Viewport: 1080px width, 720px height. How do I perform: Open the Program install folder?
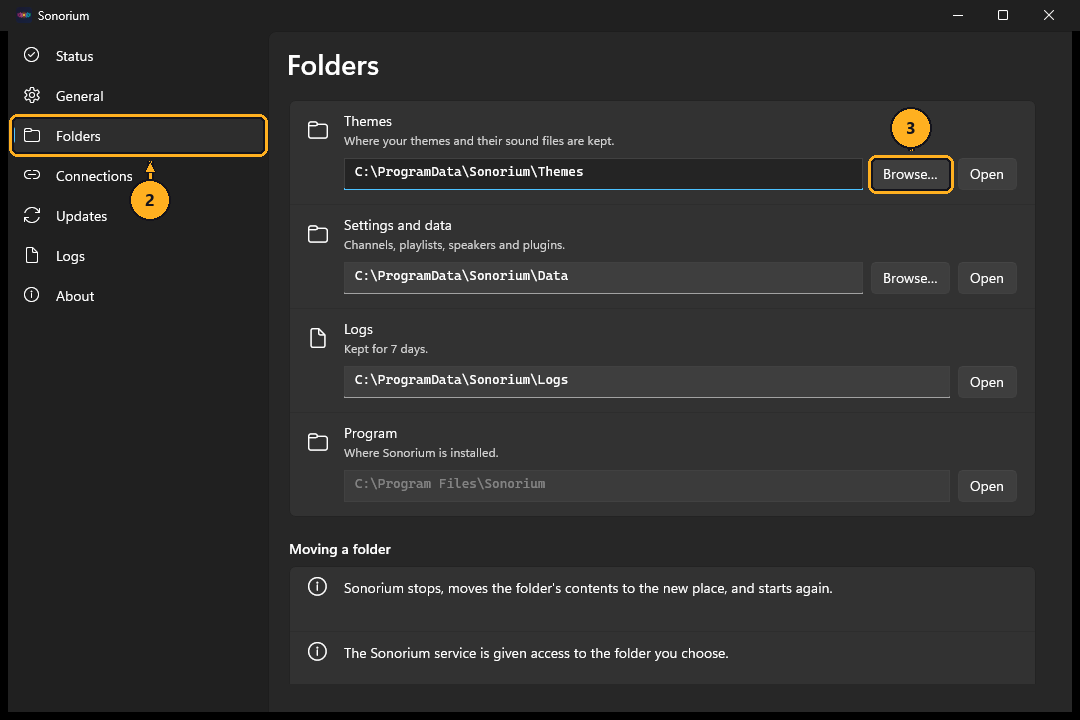(986, 486)
